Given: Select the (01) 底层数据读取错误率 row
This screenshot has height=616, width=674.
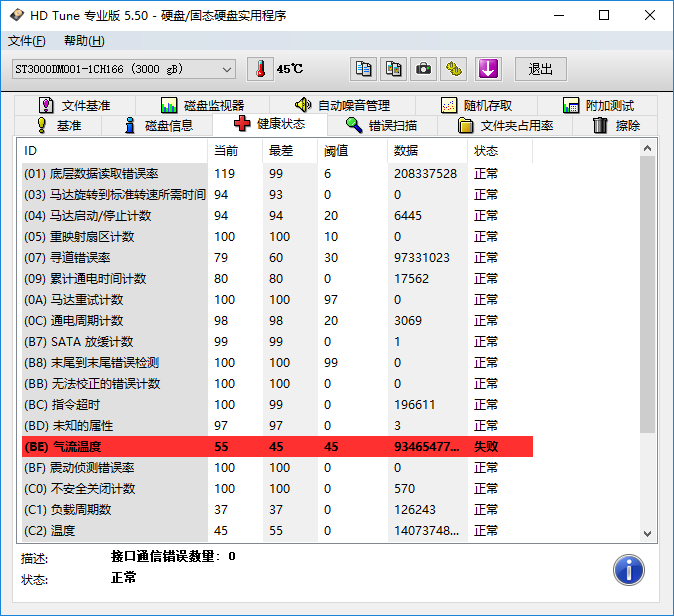Looking at the screenshot, I should (277, 174).
